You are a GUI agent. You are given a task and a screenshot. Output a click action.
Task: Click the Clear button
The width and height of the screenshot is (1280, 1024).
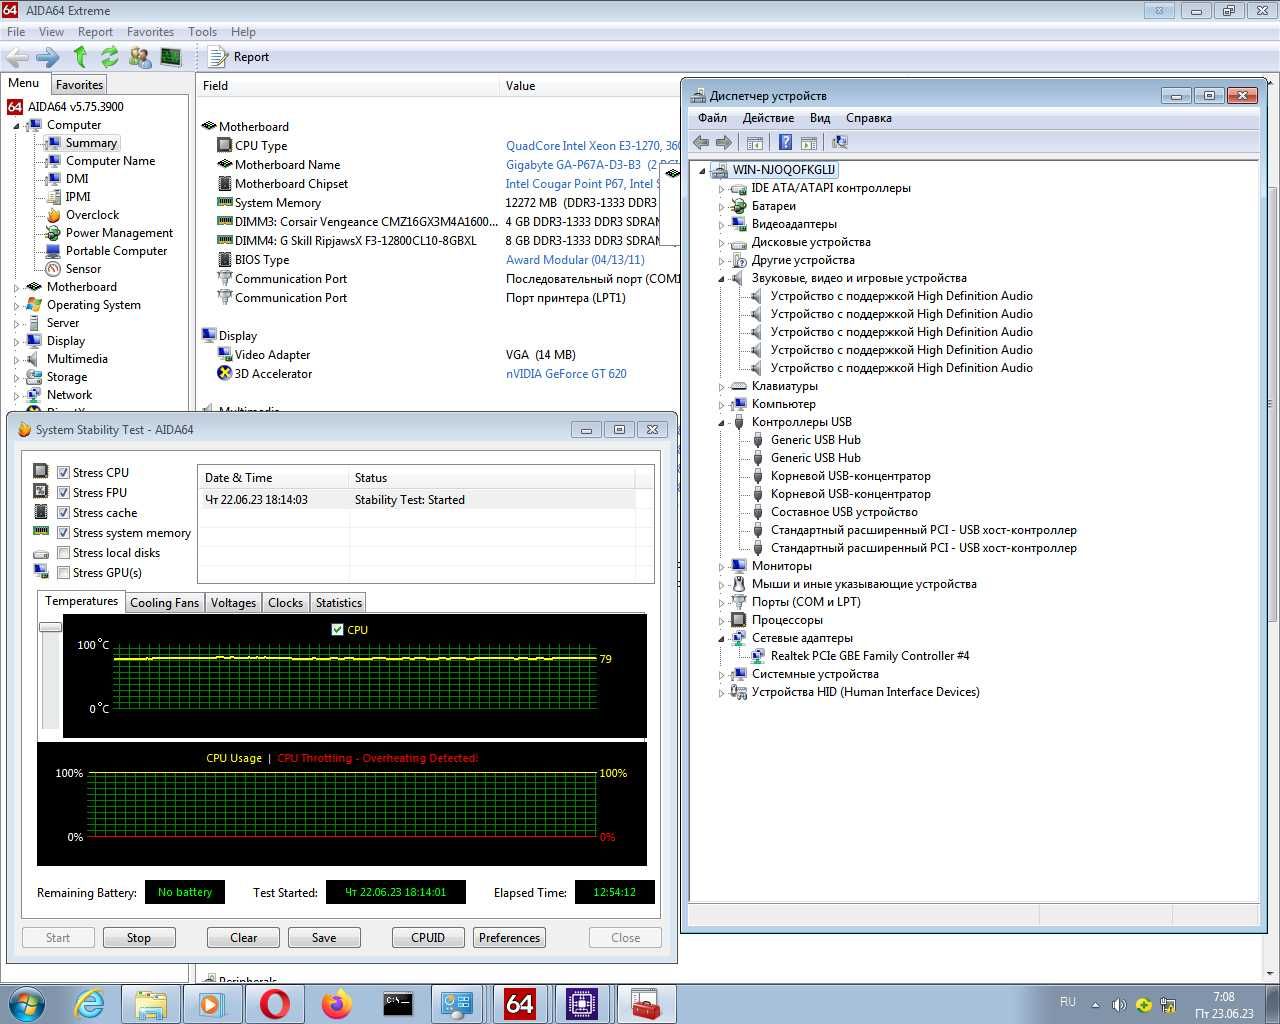point(243,938)
